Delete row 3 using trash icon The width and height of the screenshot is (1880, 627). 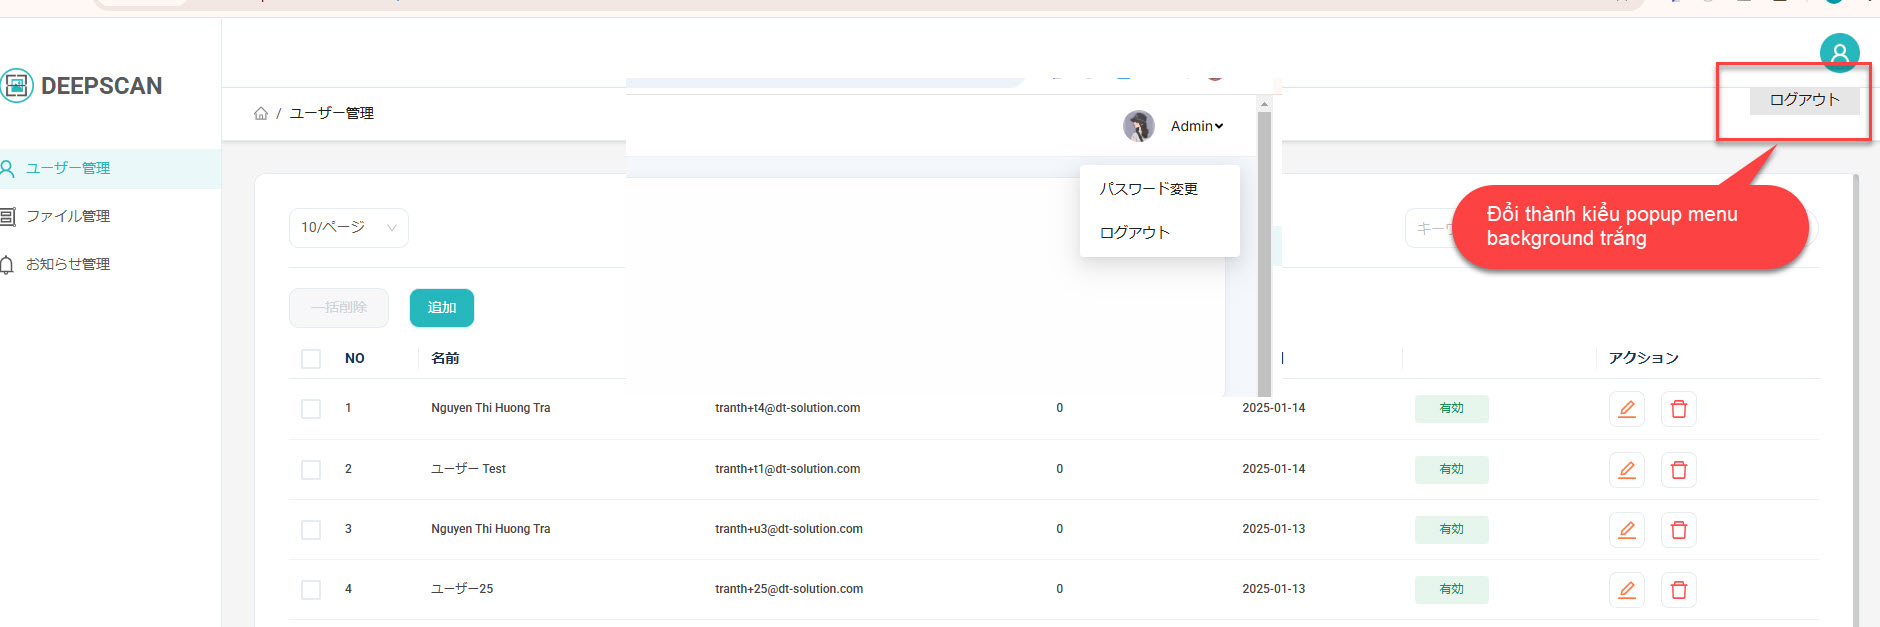[x=1678, y=530]
